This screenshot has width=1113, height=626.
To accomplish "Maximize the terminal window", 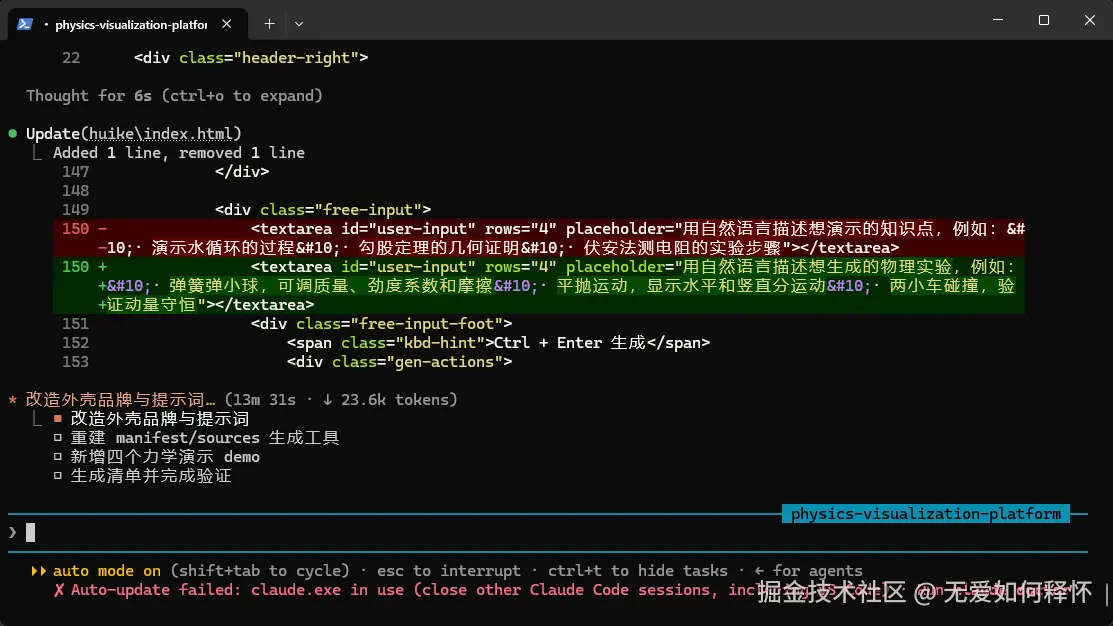I will click(x=1043, y=20).
